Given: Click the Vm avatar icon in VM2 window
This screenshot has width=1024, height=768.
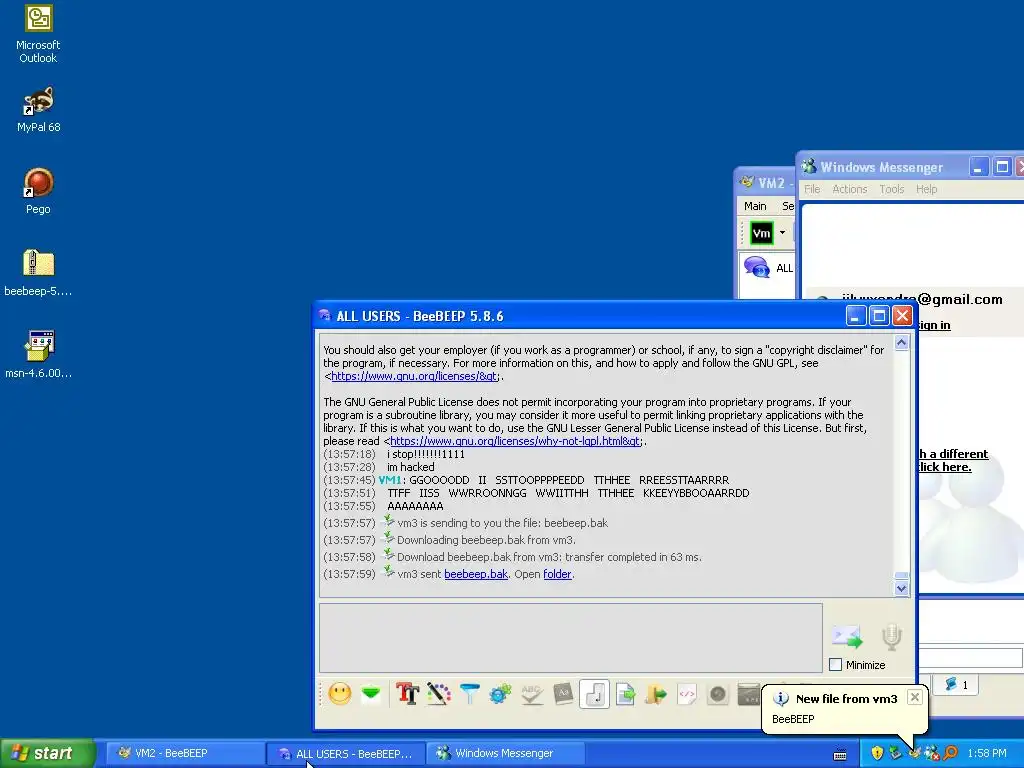Looking at the screenshot, I should pos(761,233).
